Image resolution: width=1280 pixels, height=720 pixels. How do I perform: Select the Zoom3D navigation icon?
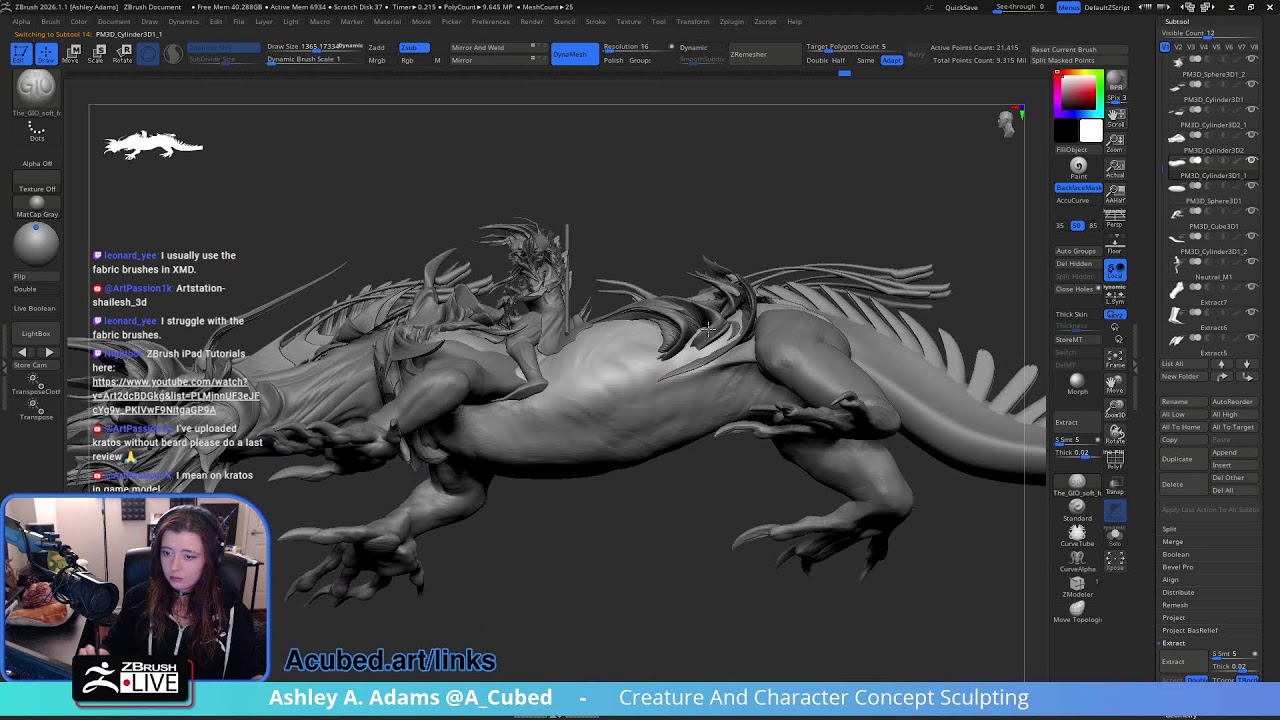click(x=1115, y=409)
